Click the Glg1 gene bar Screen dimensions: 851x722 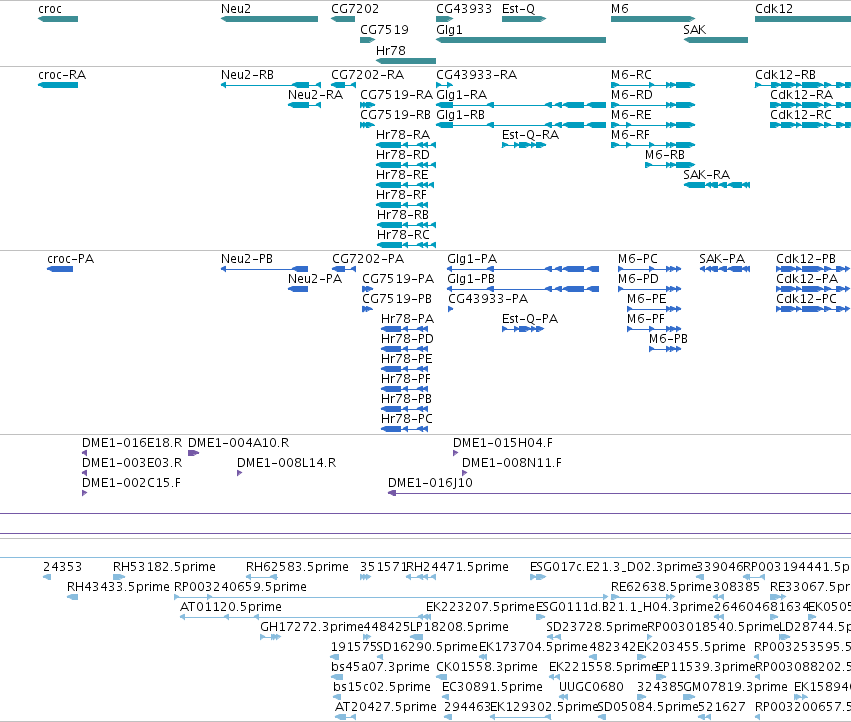click(x=521, y=40)
